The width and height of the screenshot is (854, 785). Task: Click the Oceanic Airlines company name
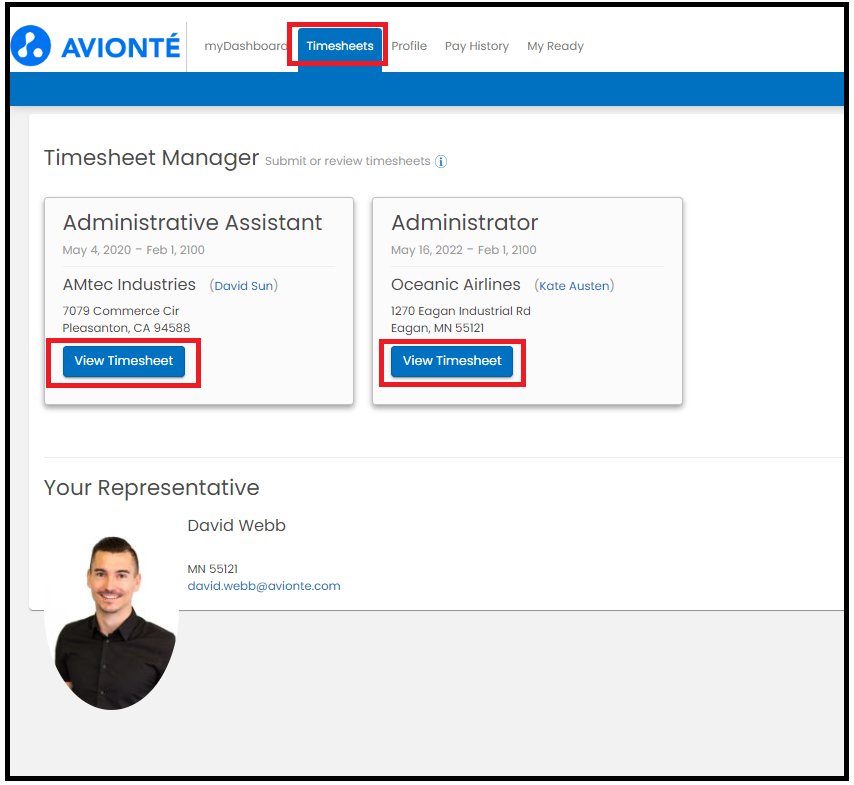click(x=456, y=284)
